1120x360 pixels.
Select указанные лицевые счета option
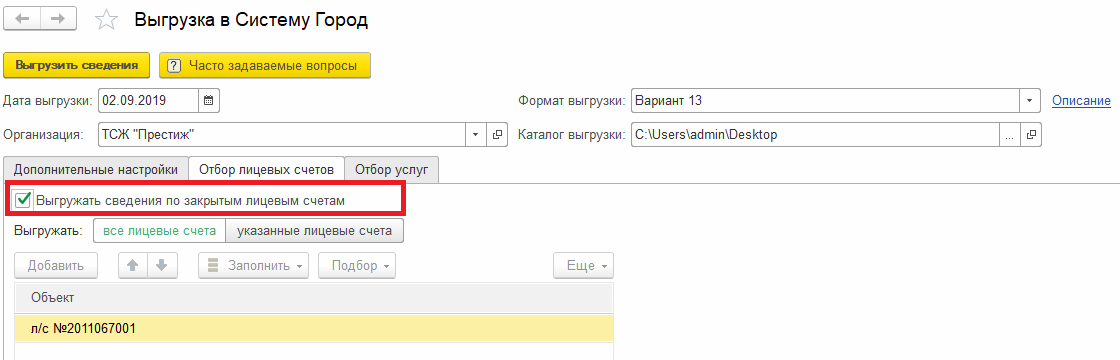click(x=314, y=231)
